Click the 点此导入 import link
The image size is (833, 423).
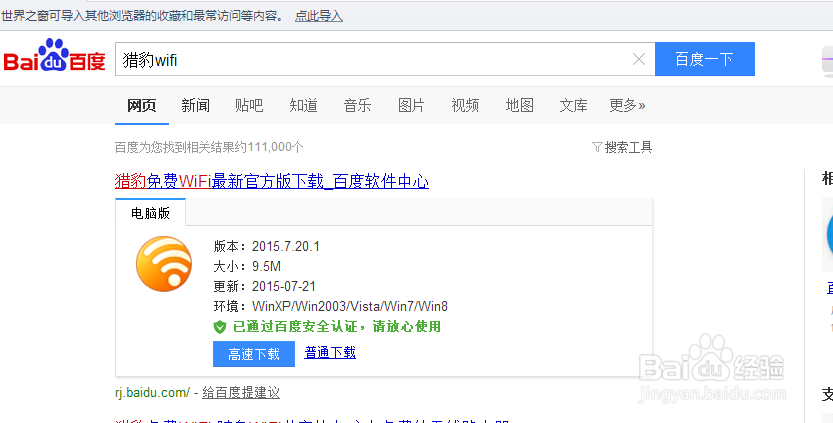click(x=319, y=16)
